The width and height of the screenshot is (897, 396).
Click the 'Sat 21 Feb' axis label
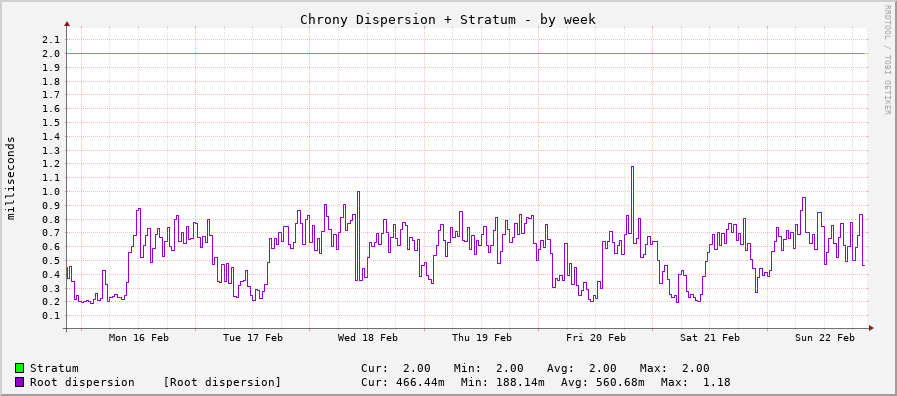pos(710,338)
